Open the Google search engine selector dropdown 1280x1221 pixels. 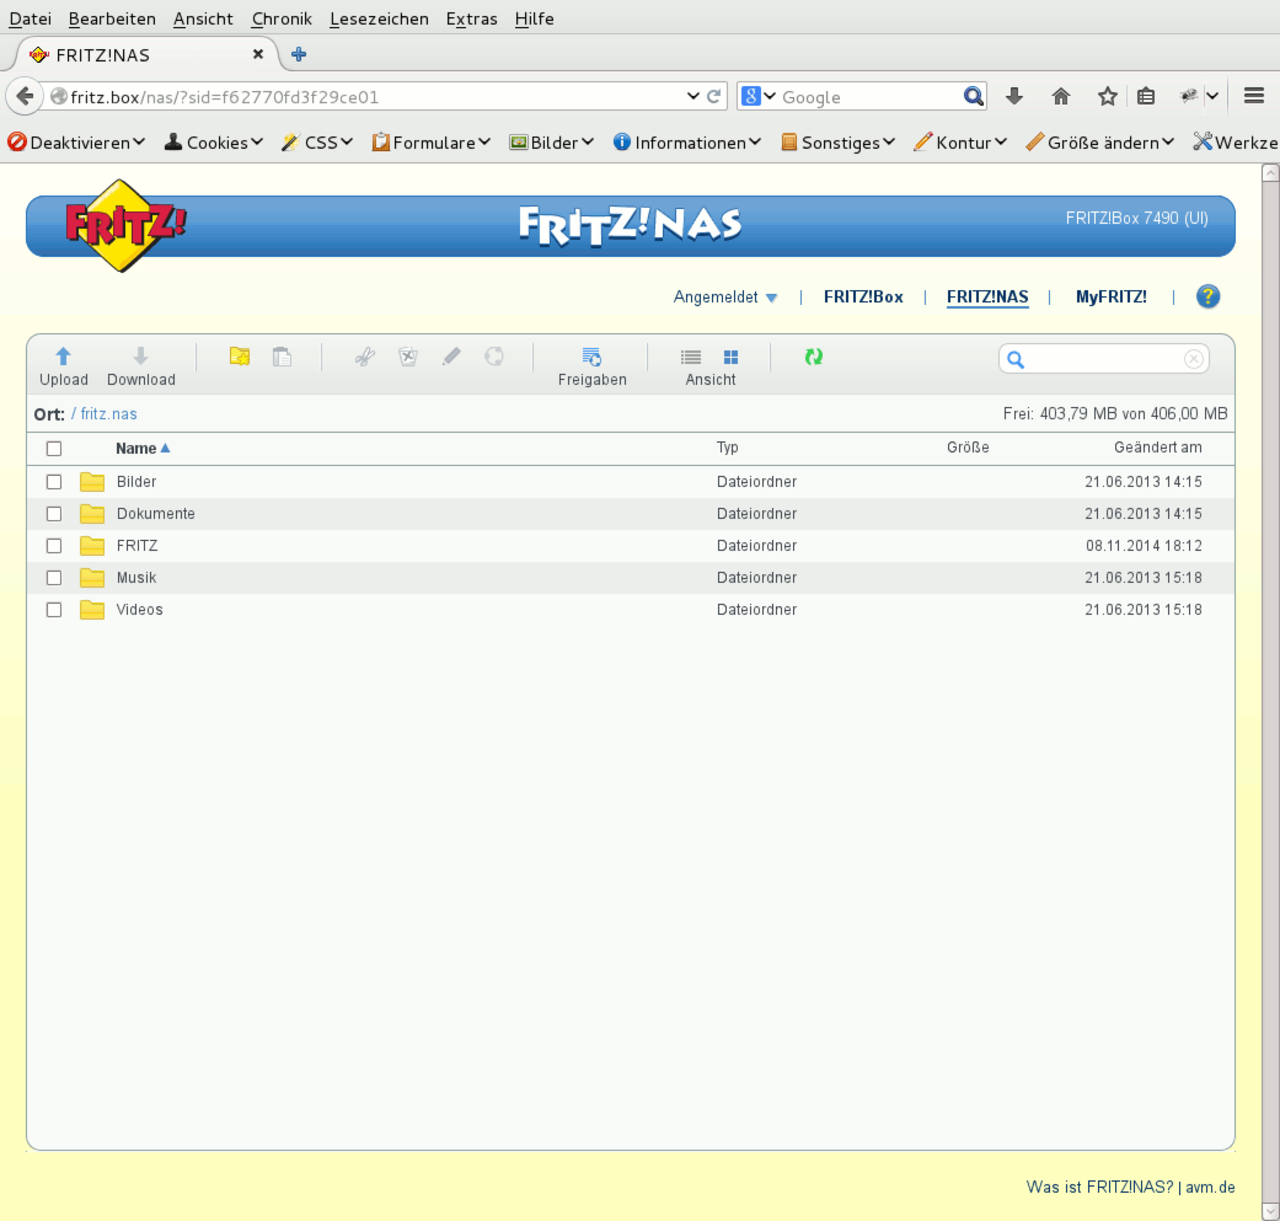coord(759,96)
